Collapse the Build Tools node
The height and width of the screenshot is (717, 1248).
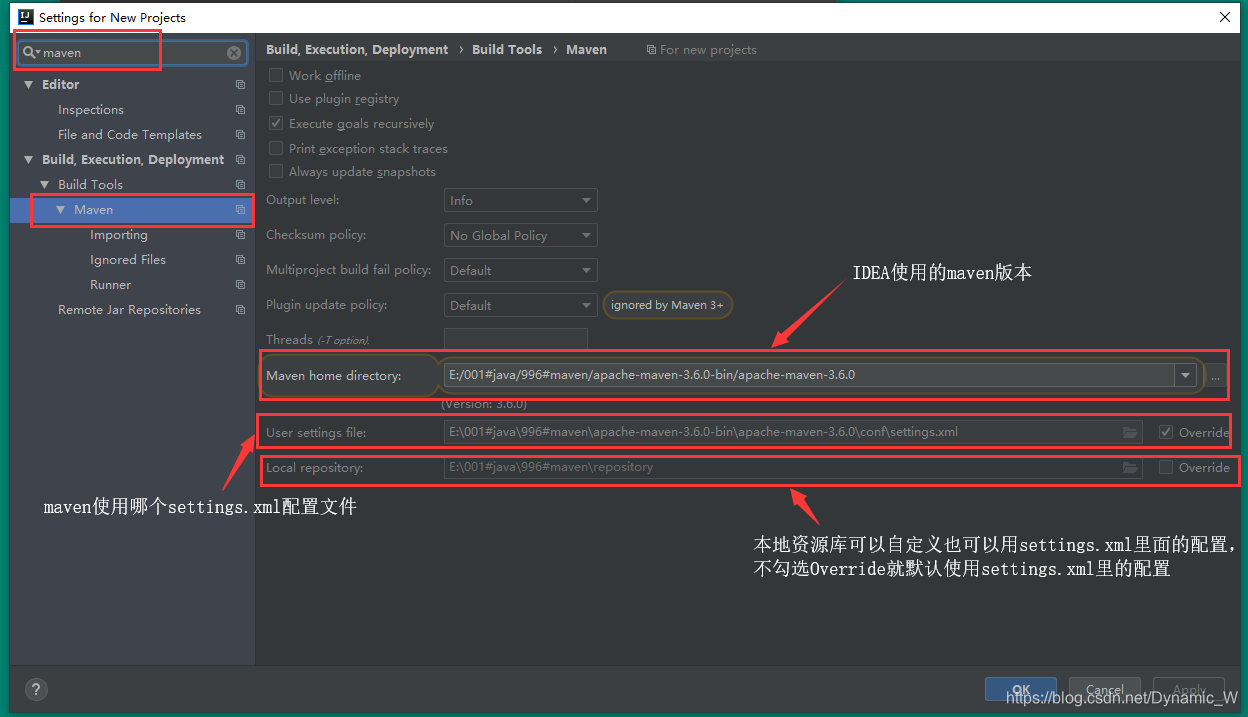[44, 185]
